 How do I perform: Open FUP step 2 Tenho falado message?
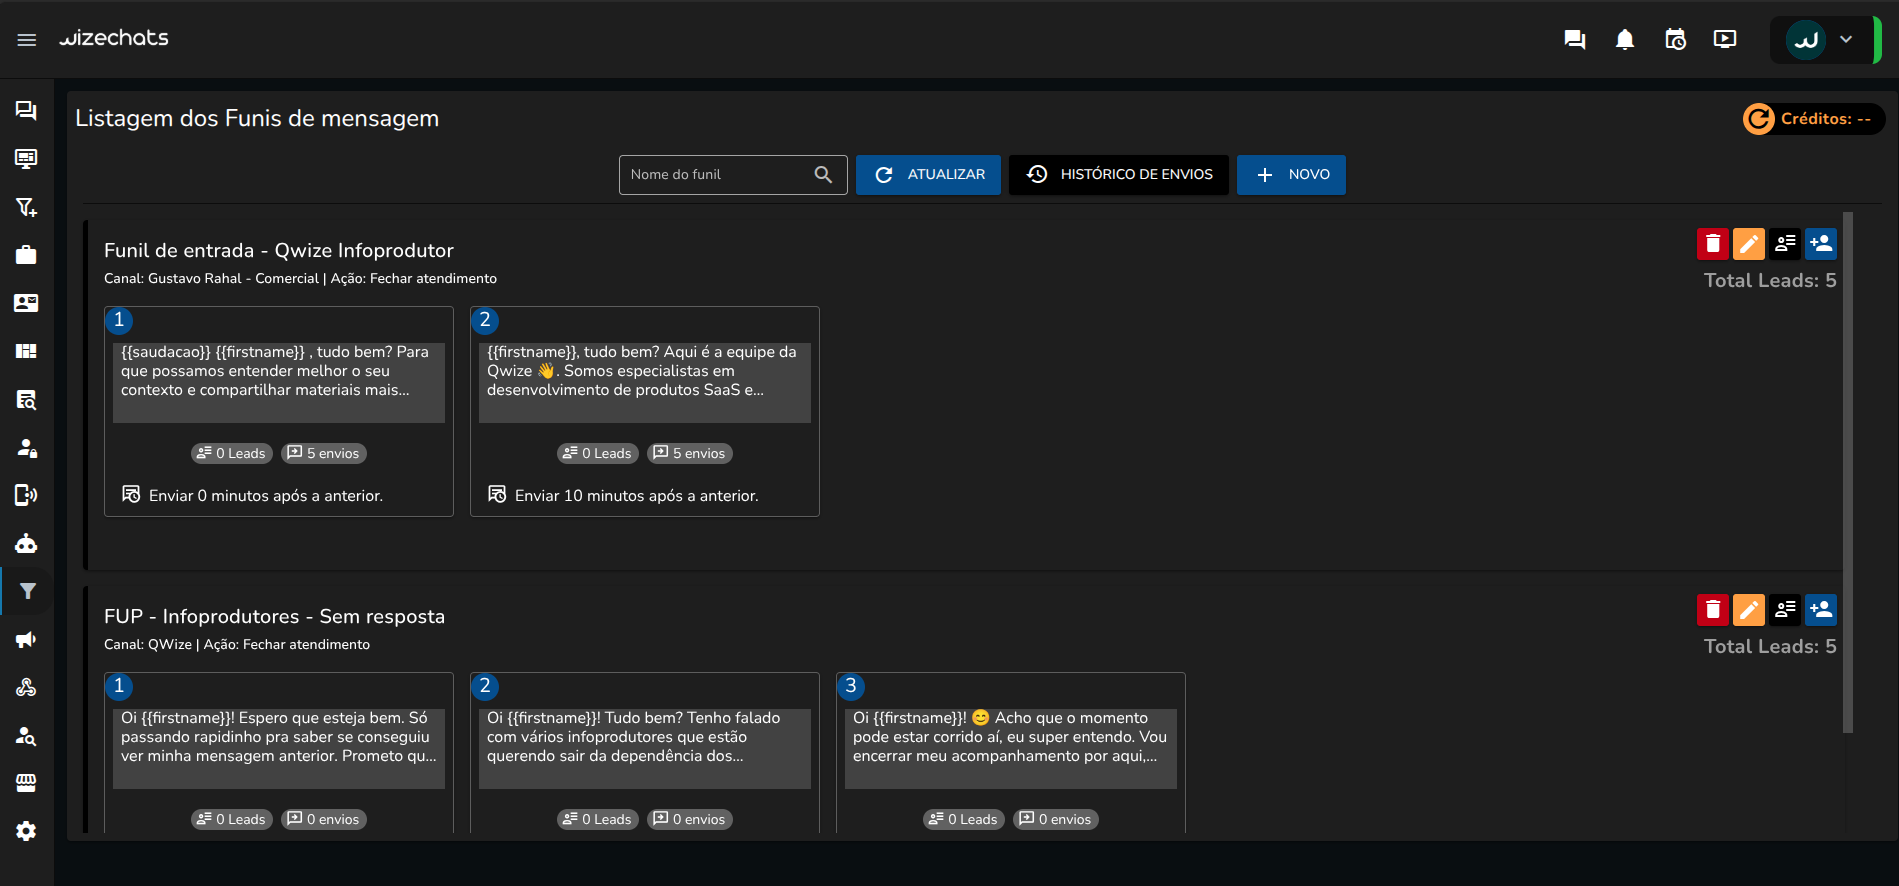pos(645,749)
